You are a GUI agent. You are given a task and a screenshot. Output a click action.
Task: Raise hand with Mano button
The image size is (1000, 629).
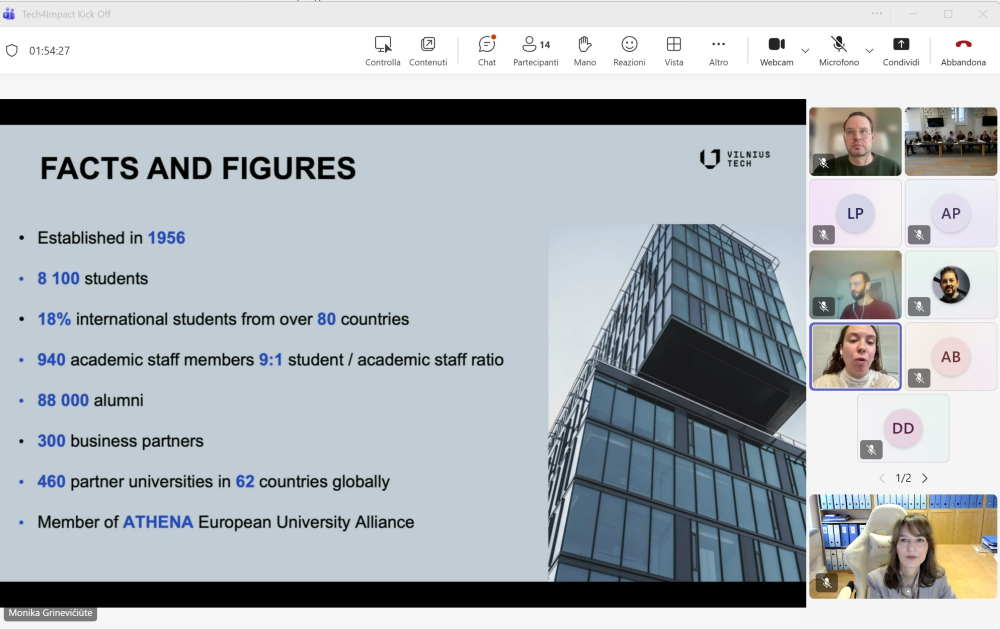(585, 51)
